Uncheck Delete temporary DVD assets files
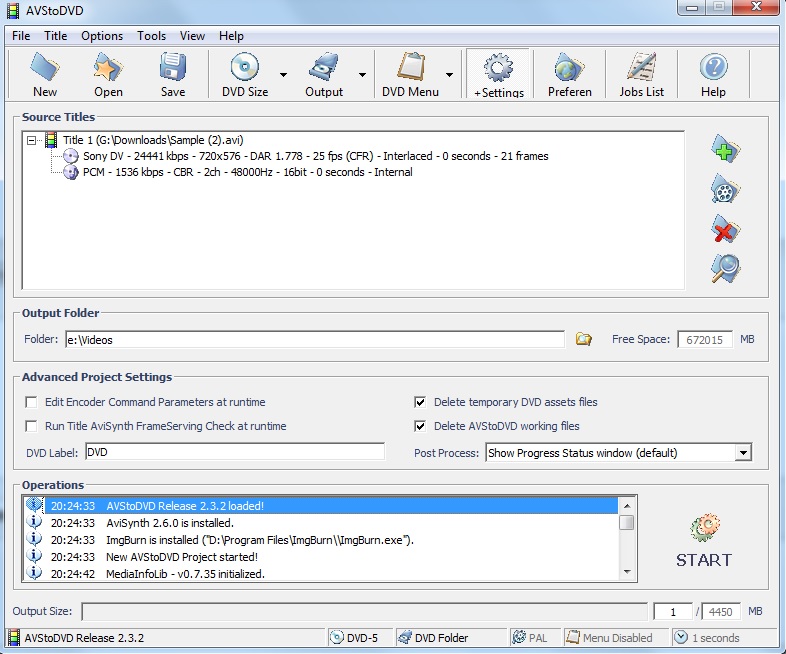 click(420, 402)
